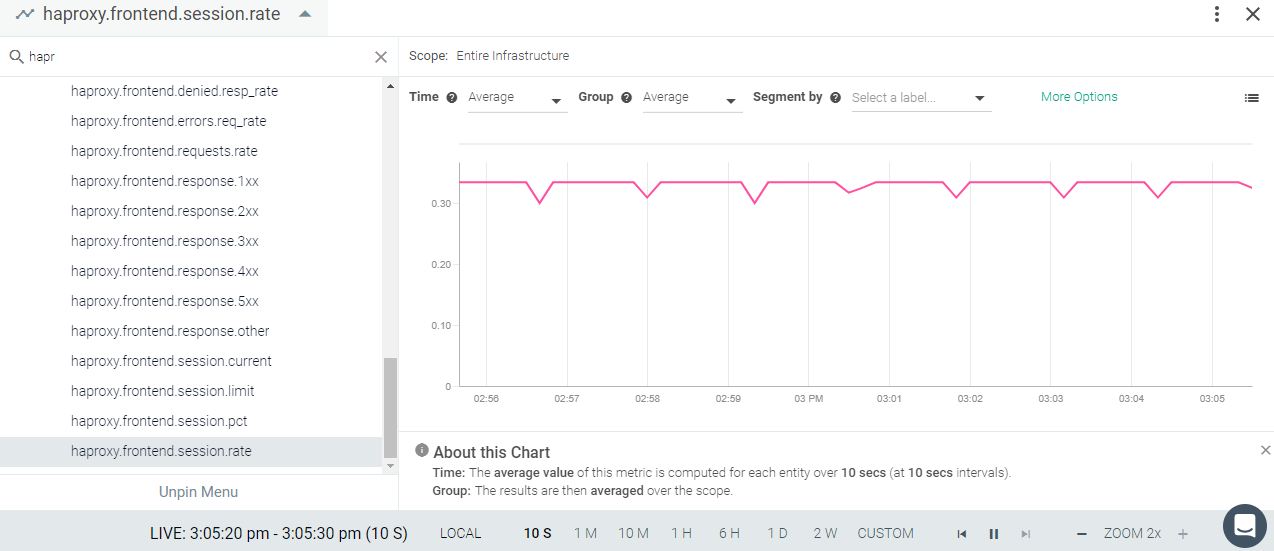
Task: Close the metric explorer panel
Action: coord(1252,14)
